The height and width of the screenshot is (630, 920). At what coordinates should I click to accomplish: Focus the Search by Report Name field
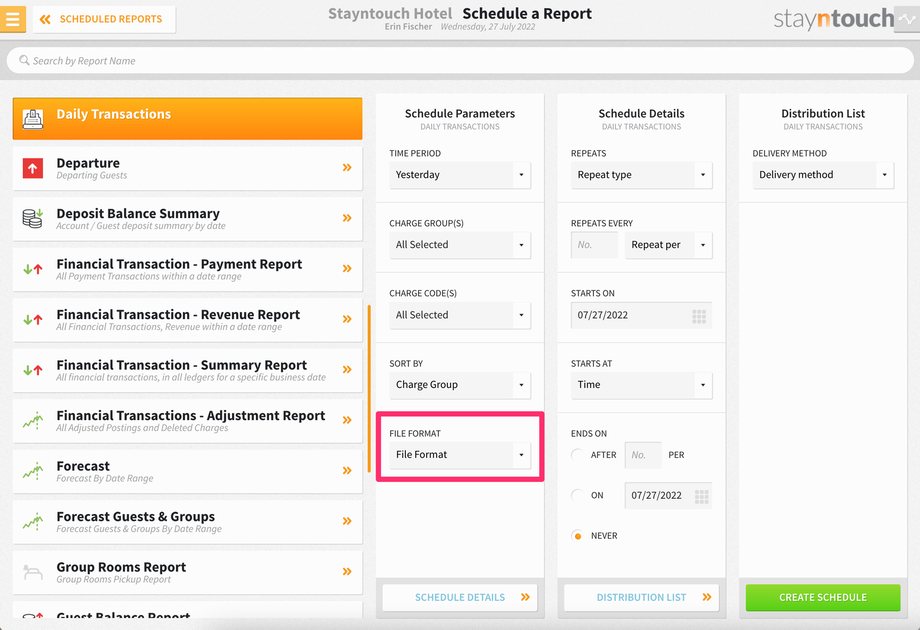[x=459, y=60]
